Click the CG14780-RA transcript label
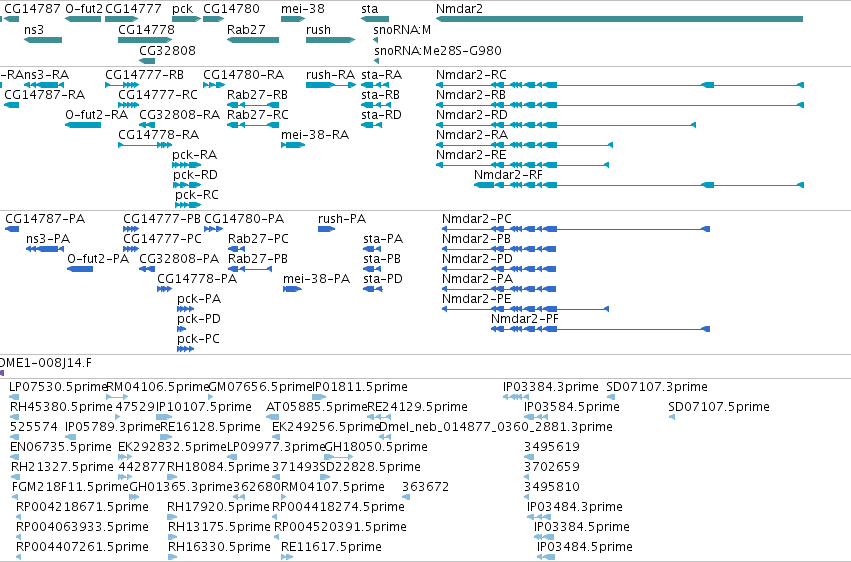Screen dimensions: 851x562 pyautogui.click(x=243, y=75)
